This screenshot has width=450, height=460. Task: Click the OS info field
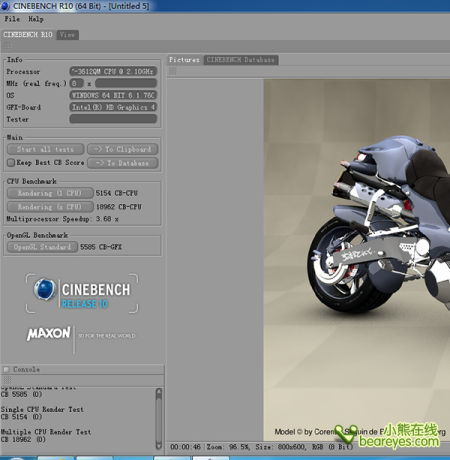(x=113, y=95)
